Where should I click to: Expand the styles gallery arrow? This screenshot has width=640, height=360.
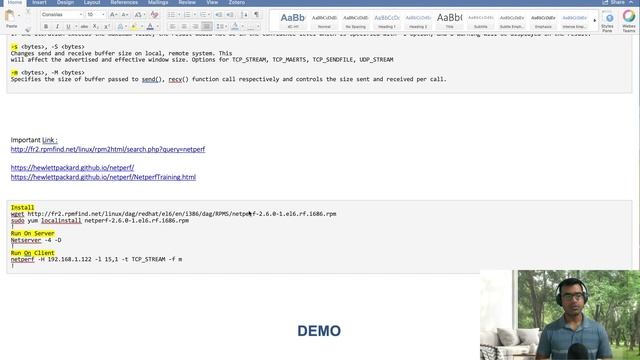tap(595, 20)
